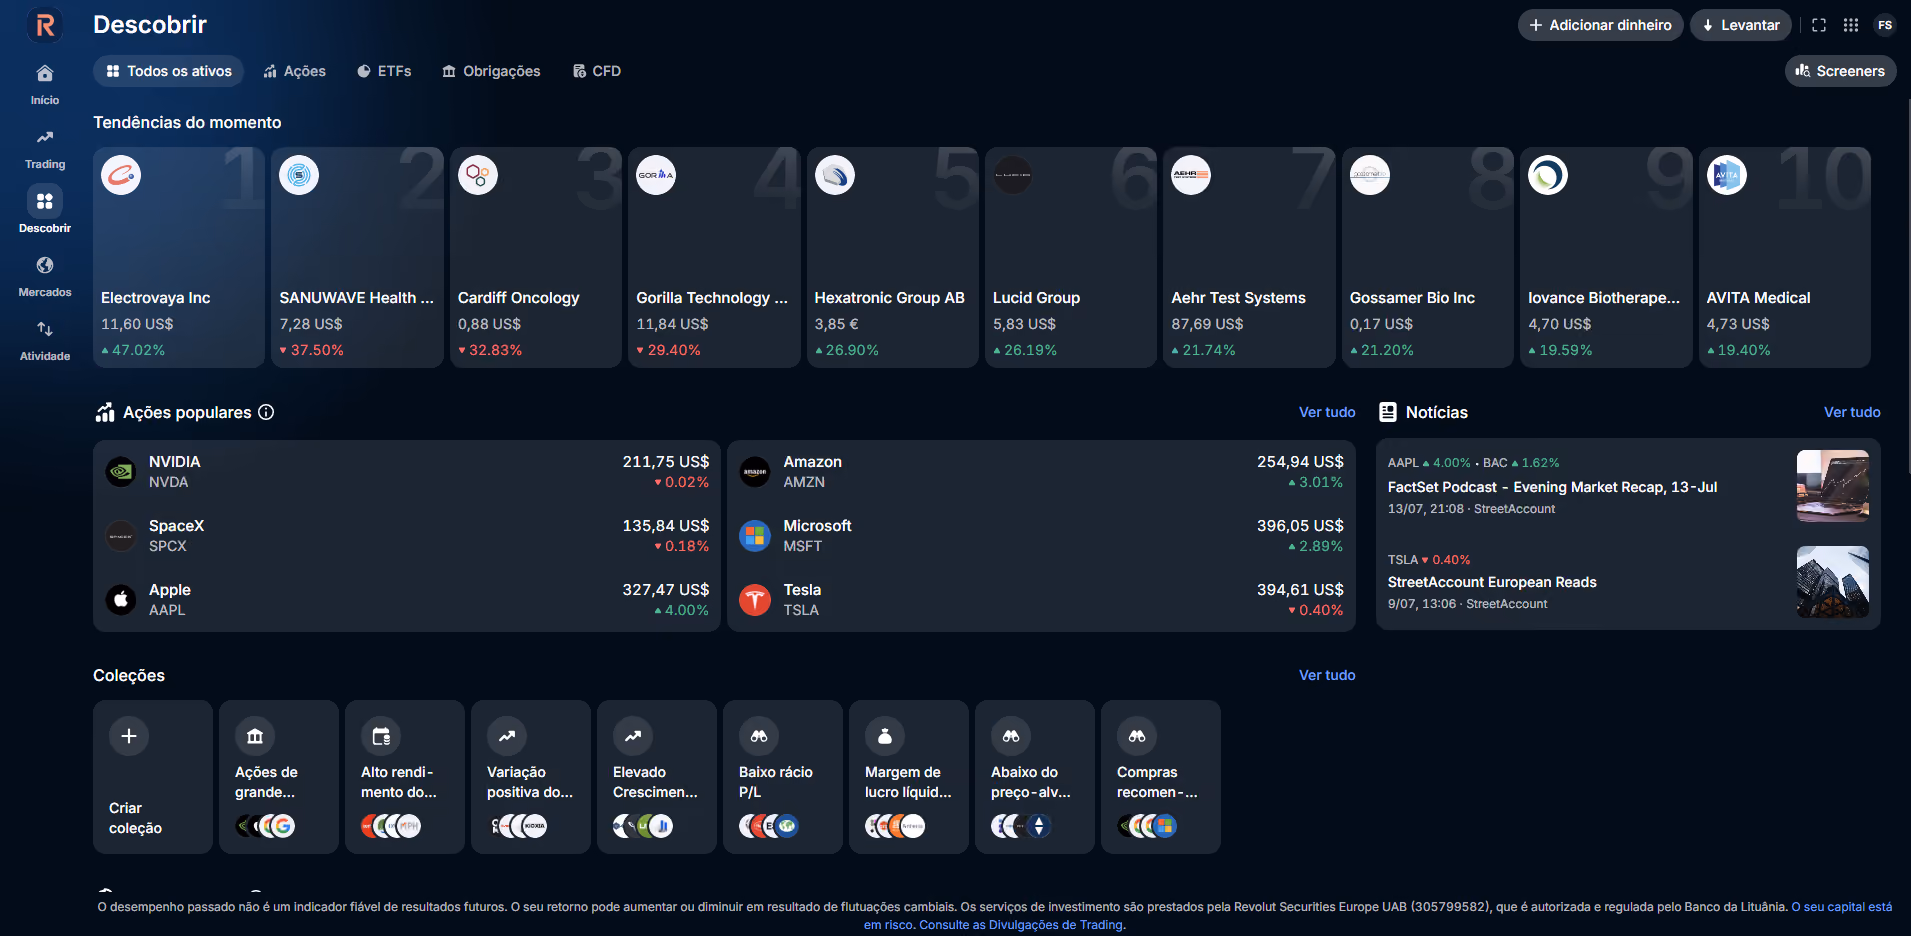
Task: Click Ver tudo for Coleções
Action: click(1327, 675)
